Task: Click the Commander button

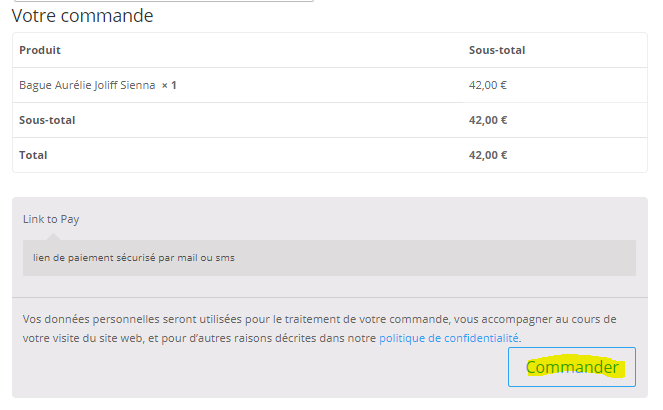Action: tap(571, 368)
